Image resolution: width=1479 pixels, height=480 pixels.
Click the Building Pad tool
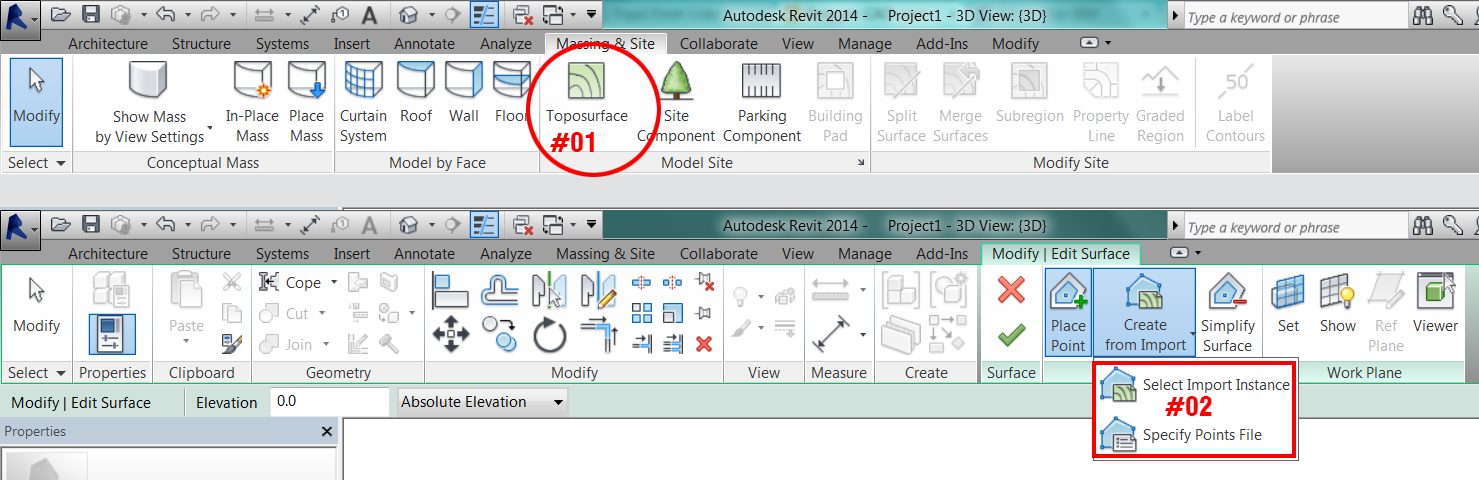pyautogui.click(x=835, y=100)
